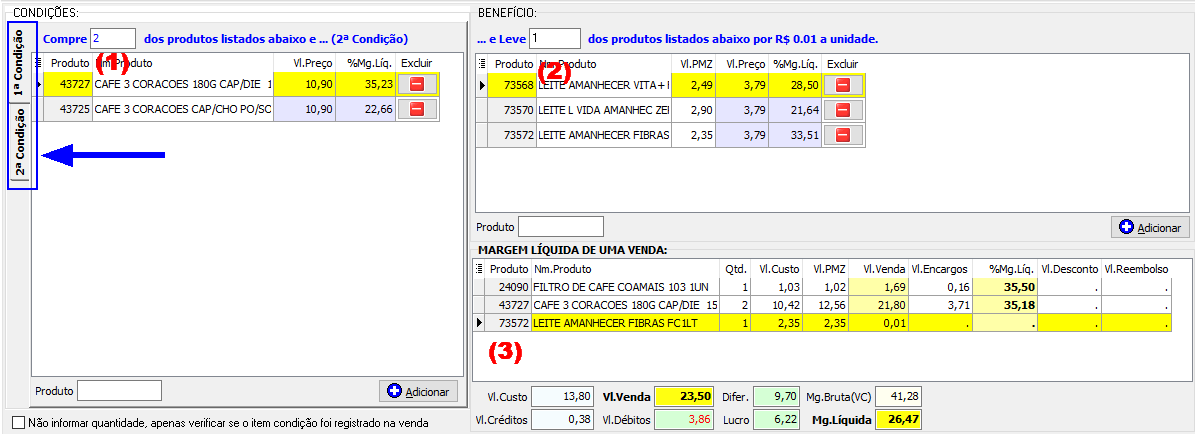Switch to the 2ª Condição tab
This screenshot has height=434, width=1195.
[20, 142]
